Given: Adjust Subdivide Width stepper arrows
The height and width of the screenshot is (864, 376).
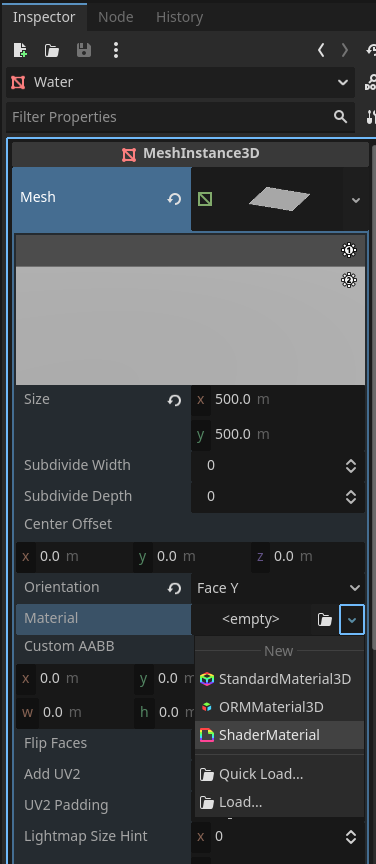Looking at the screenshot, I should point(351,466).
